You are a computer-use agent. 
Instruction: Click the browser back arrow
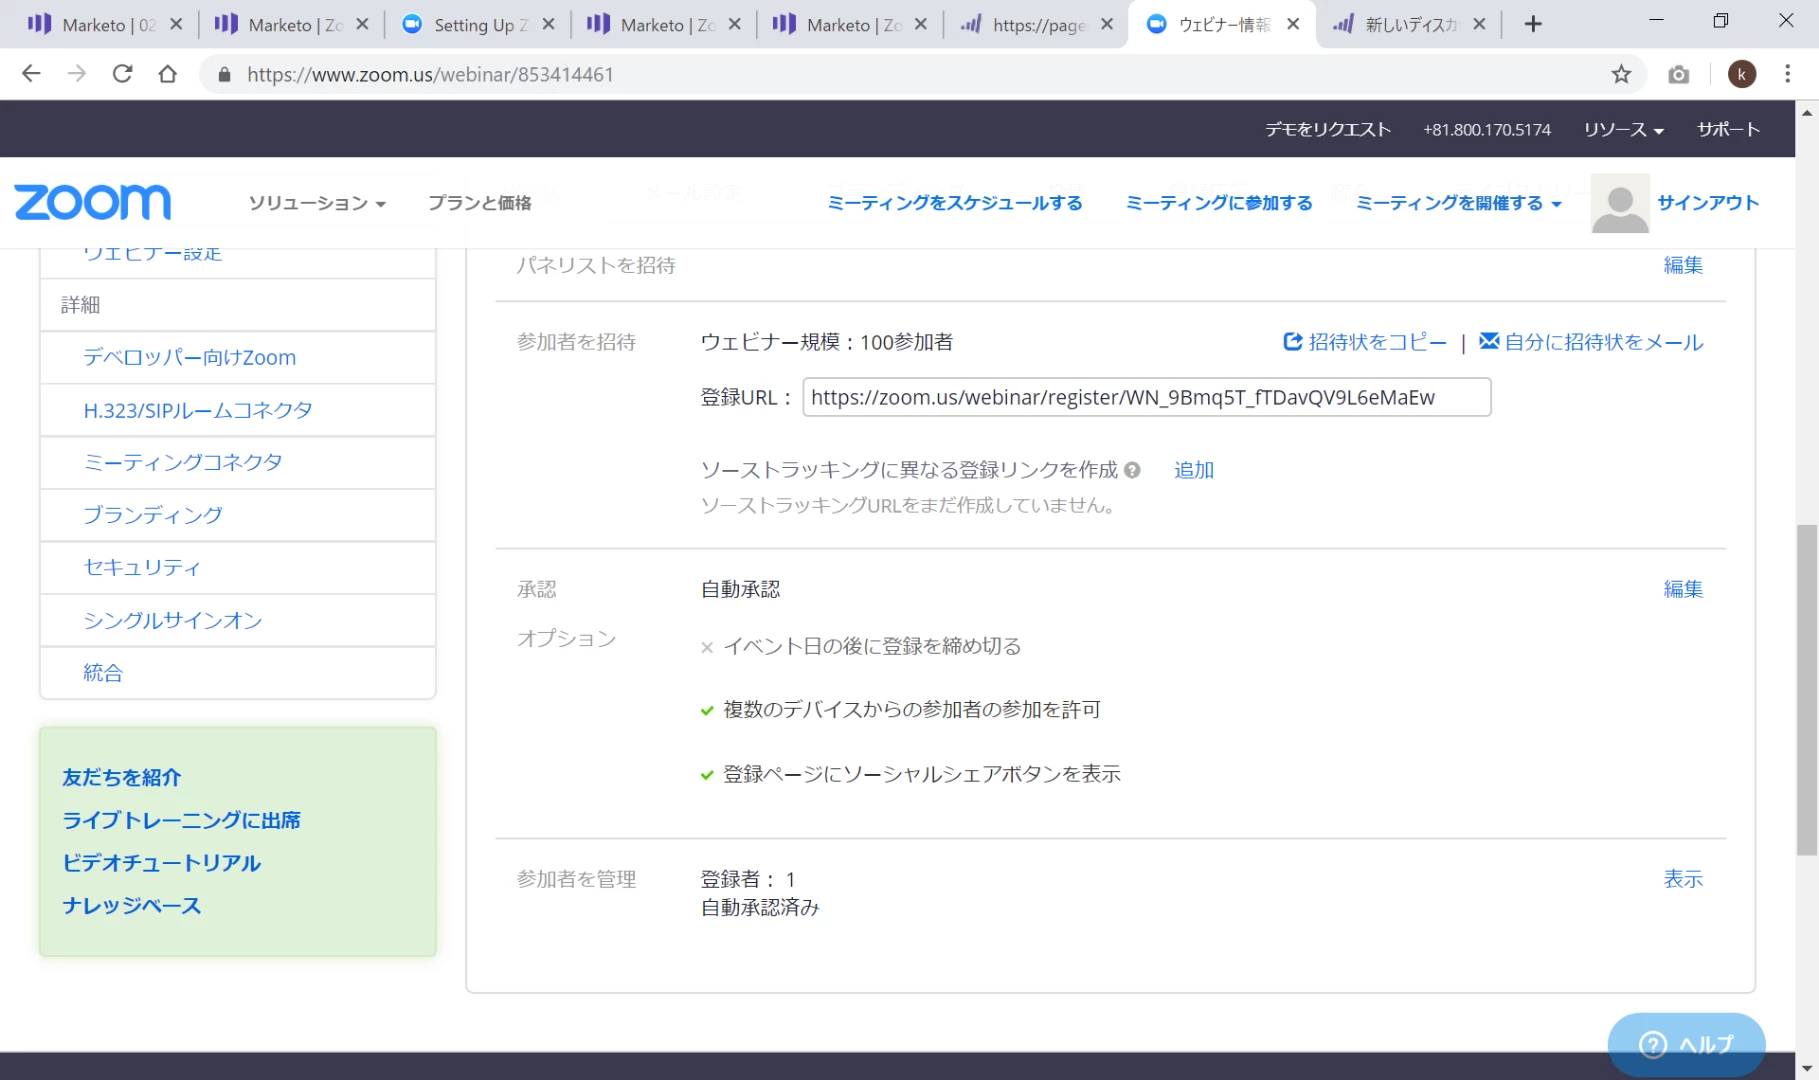pos(31,74)
